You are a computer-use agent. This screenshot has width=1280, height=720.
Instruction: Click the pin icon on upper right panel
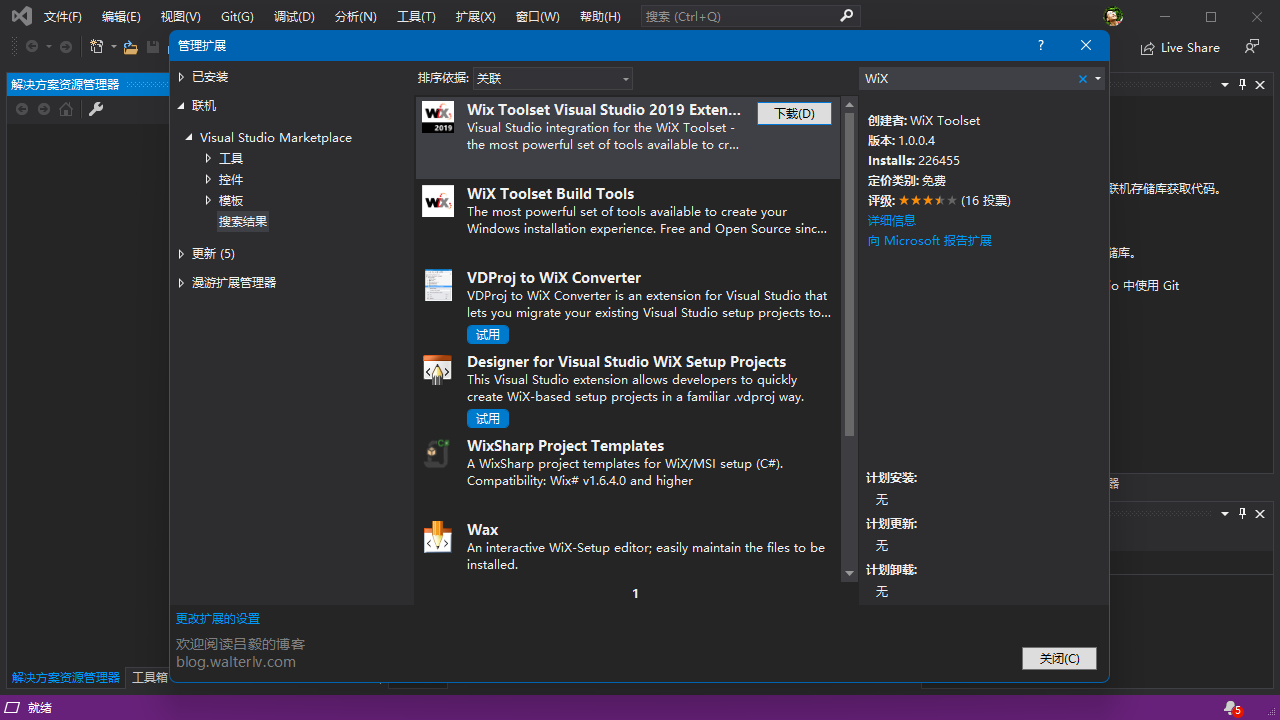click(x=1243, y=84)
